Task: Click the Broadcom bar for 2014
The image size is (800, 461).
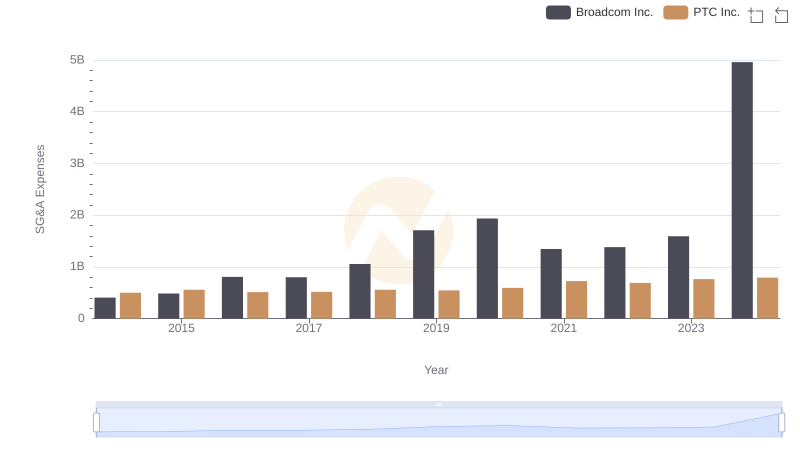Action: 105,308
